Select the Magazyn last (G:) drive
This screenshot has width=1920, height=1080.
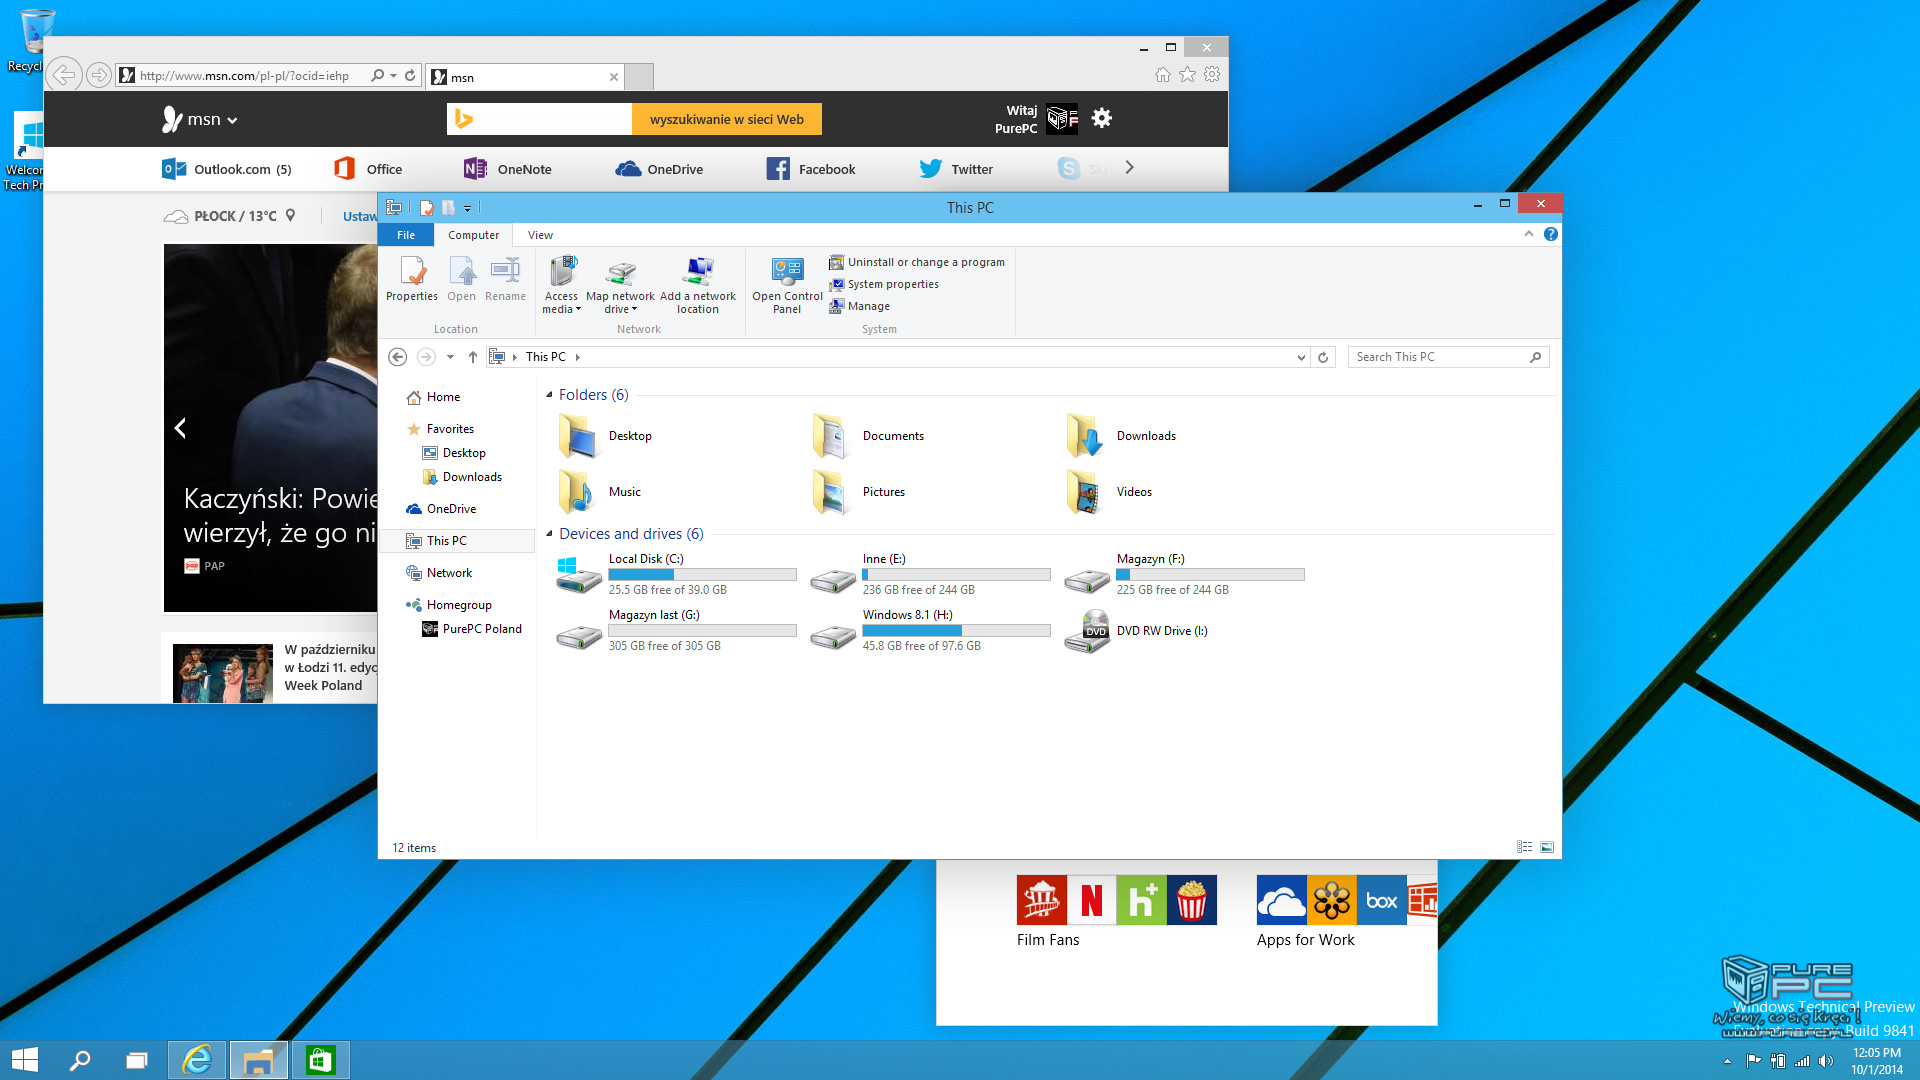click(677, 630)
